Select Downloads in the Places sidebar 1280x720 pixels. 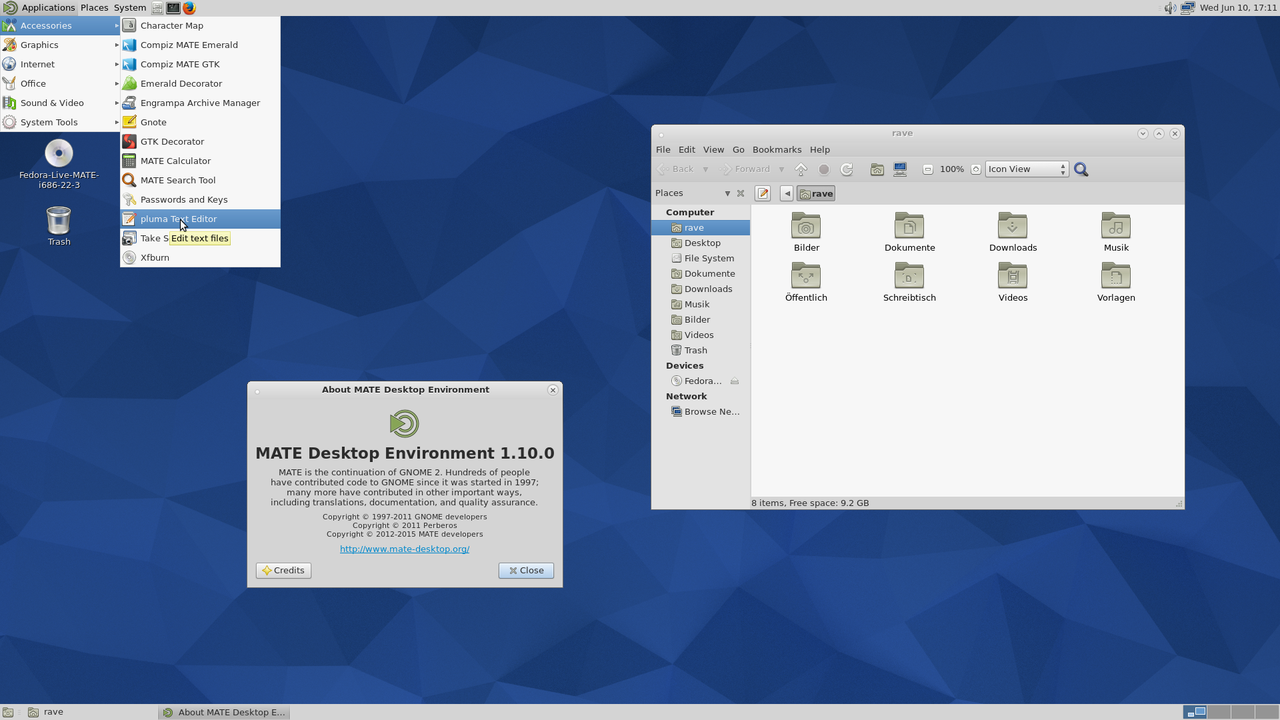[x=707, y=289]
